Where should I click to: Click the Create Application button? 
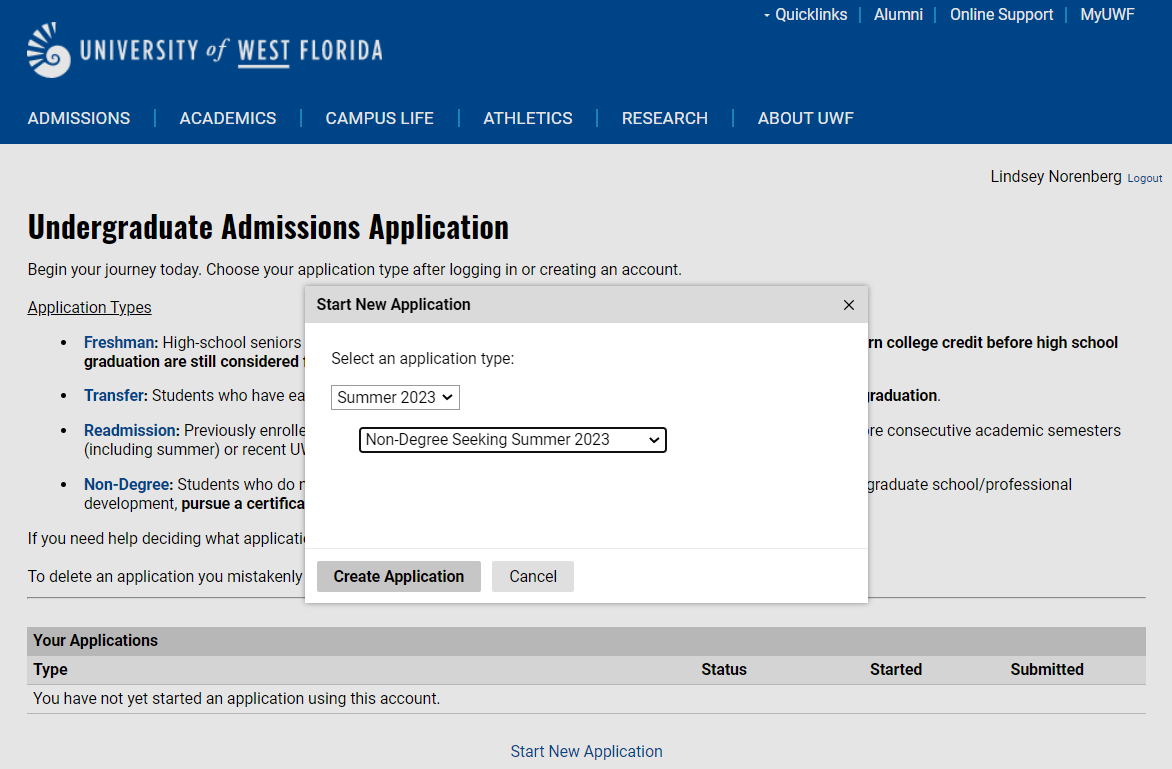pos(398,576)
